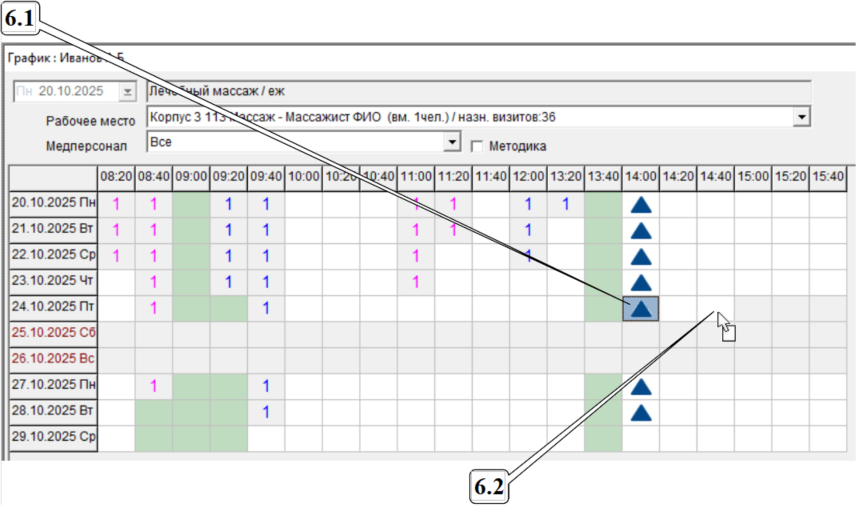This screenshot has height=506, width=858.
Task: Click the 14:00 triangle on 22.10.2025 Ср
Action: coord(641,257)
